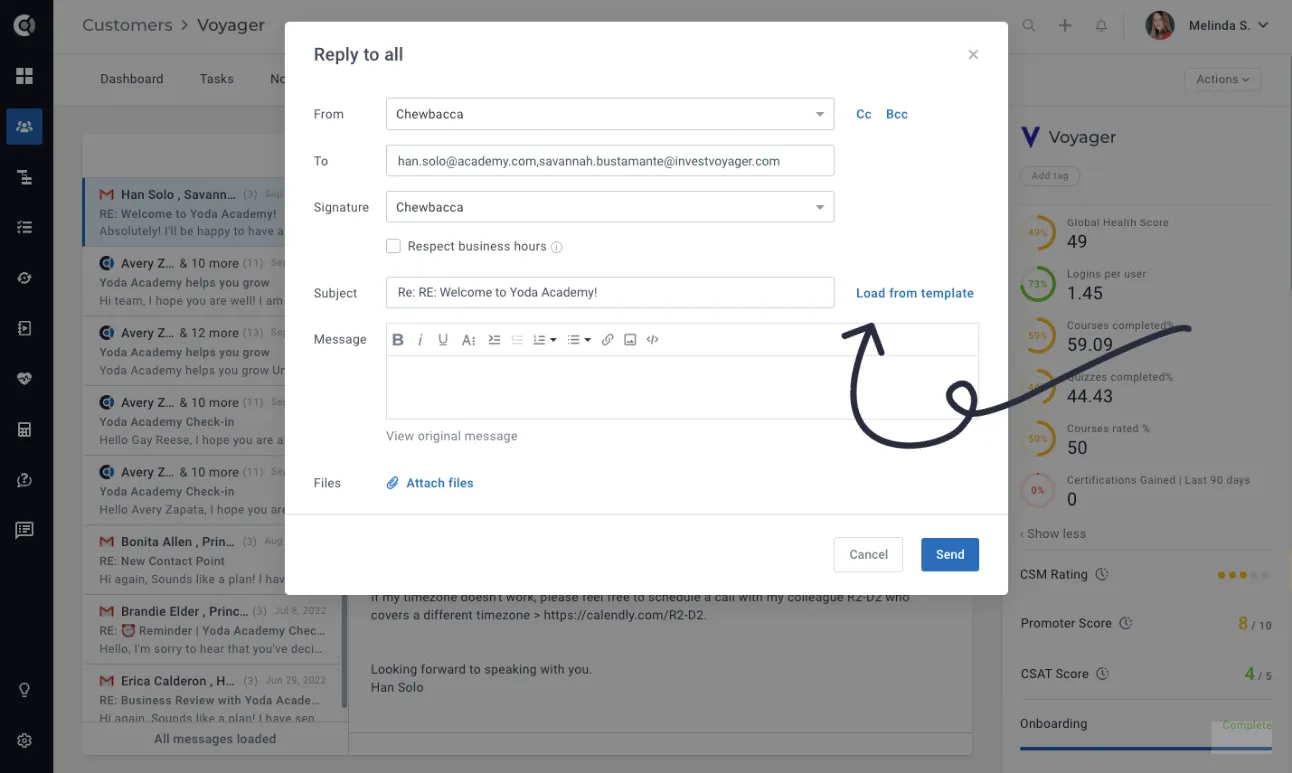Apply underline formatting in message editor
Viewport: 1292px width, 773px height.
443,340
